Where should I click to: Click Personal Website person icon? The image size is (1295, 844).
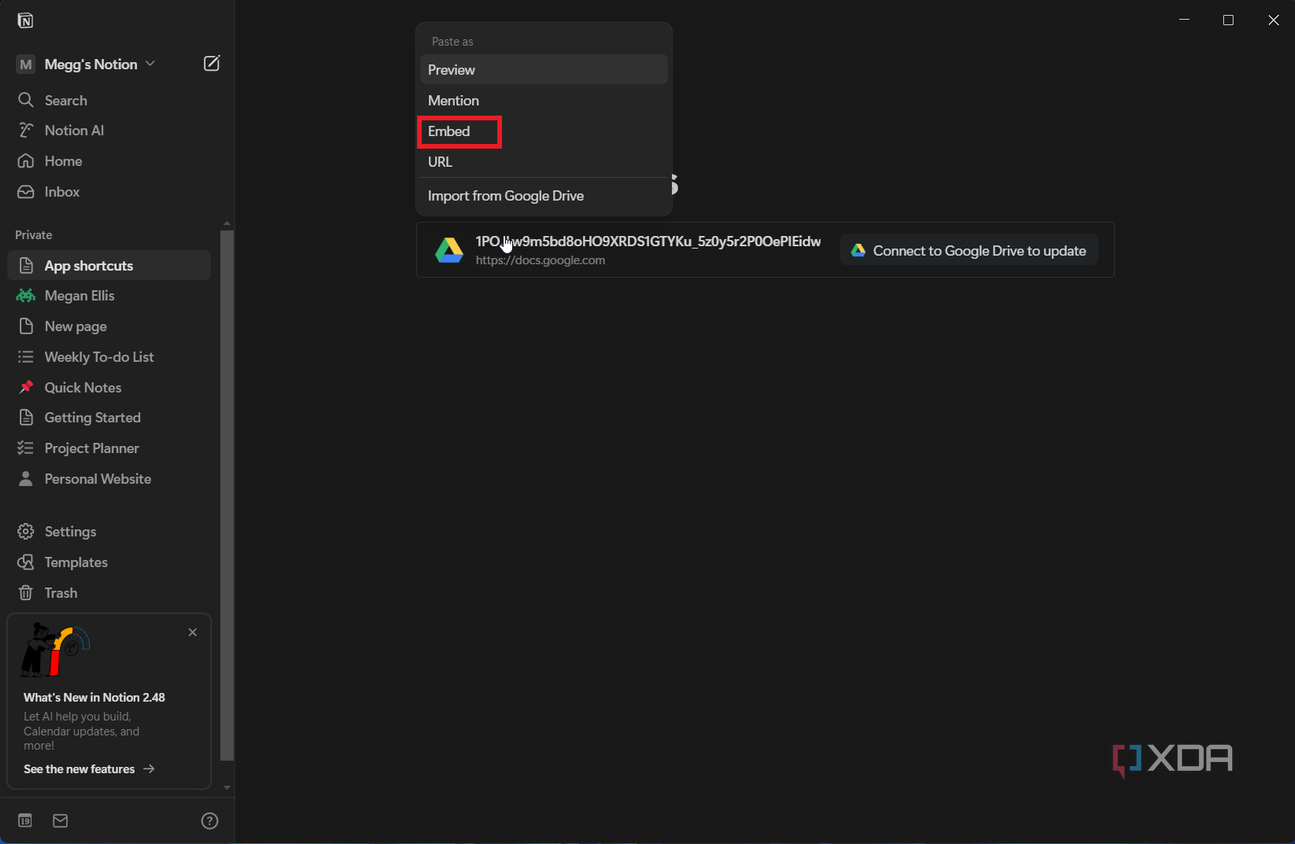coord(26,479)
